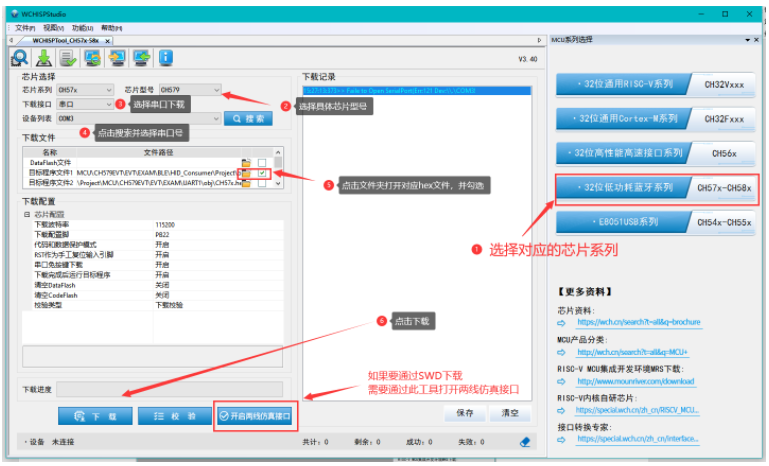
Task: Click the 保存 log button
Action: [465, 413]
